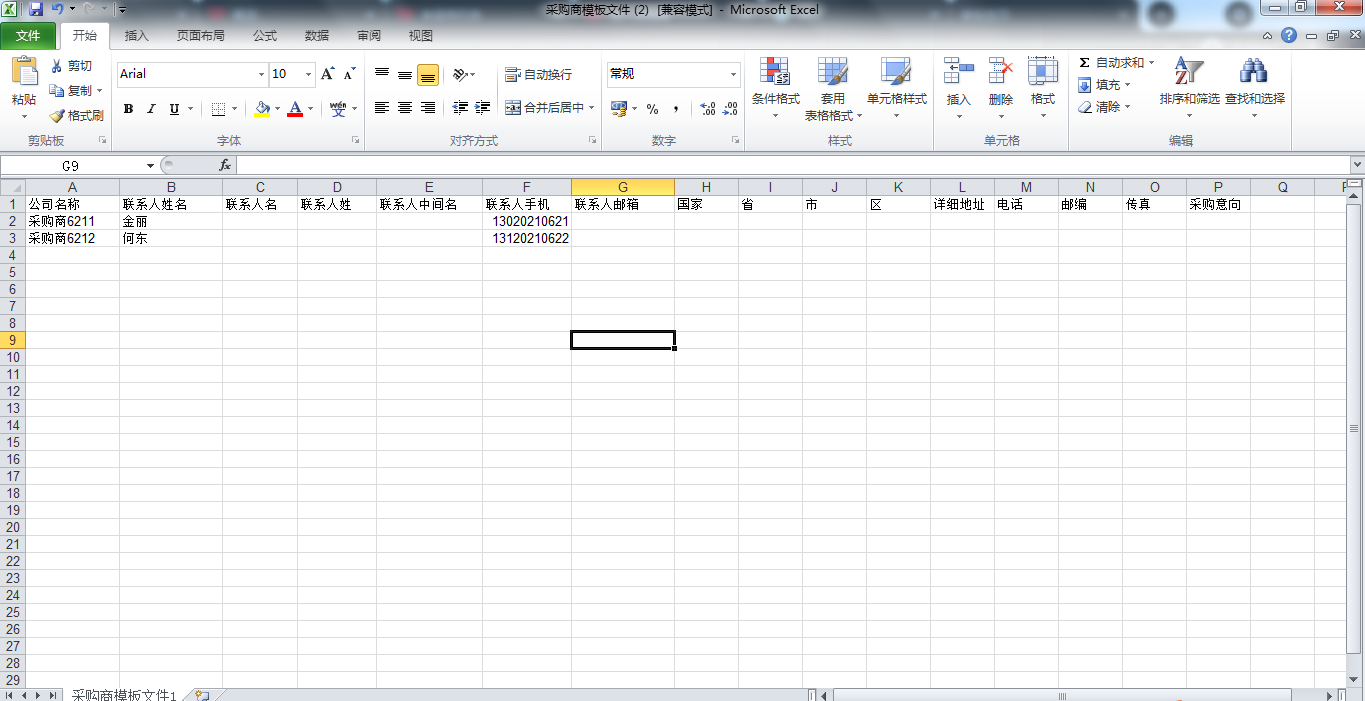The width and height of the screenshot is (1365, 701).
Task: Click the Insert Function fx icon
Action: pyautogui.click(x=225, y=165)
